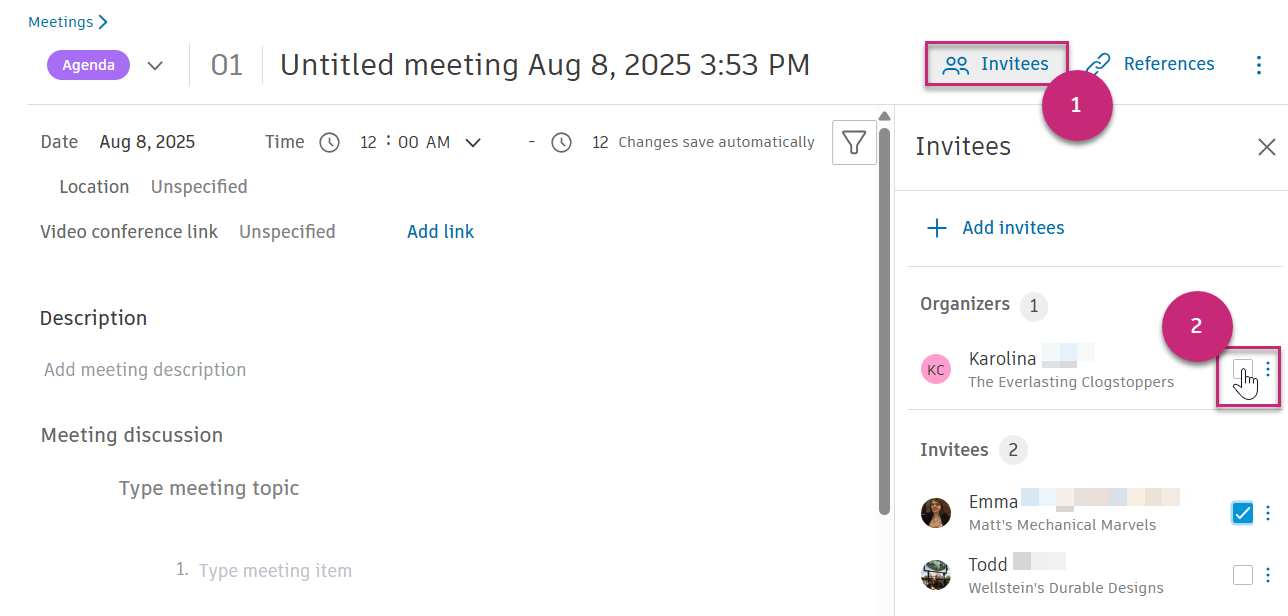1288x616 pixels.
Task: Expand the Agenda status dropdown
Action: click(x=155, y=66)
